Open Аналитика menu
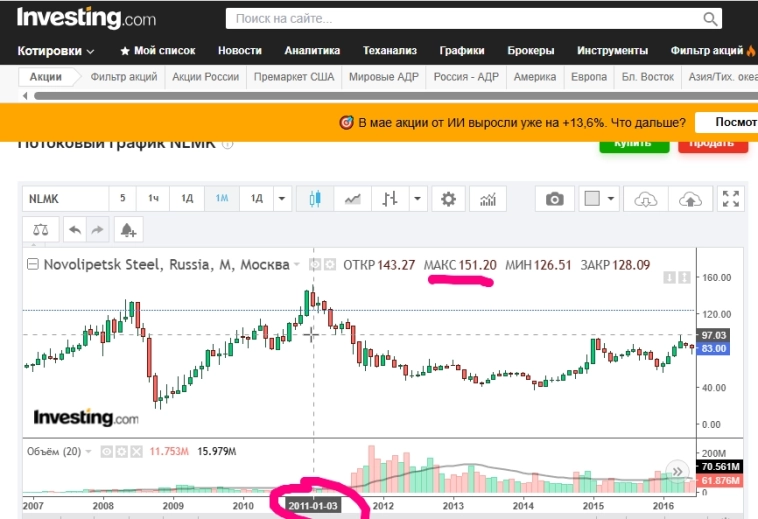The height and width of the screenshot is (519, 758). pyautogui.click(x=312, y=51)
